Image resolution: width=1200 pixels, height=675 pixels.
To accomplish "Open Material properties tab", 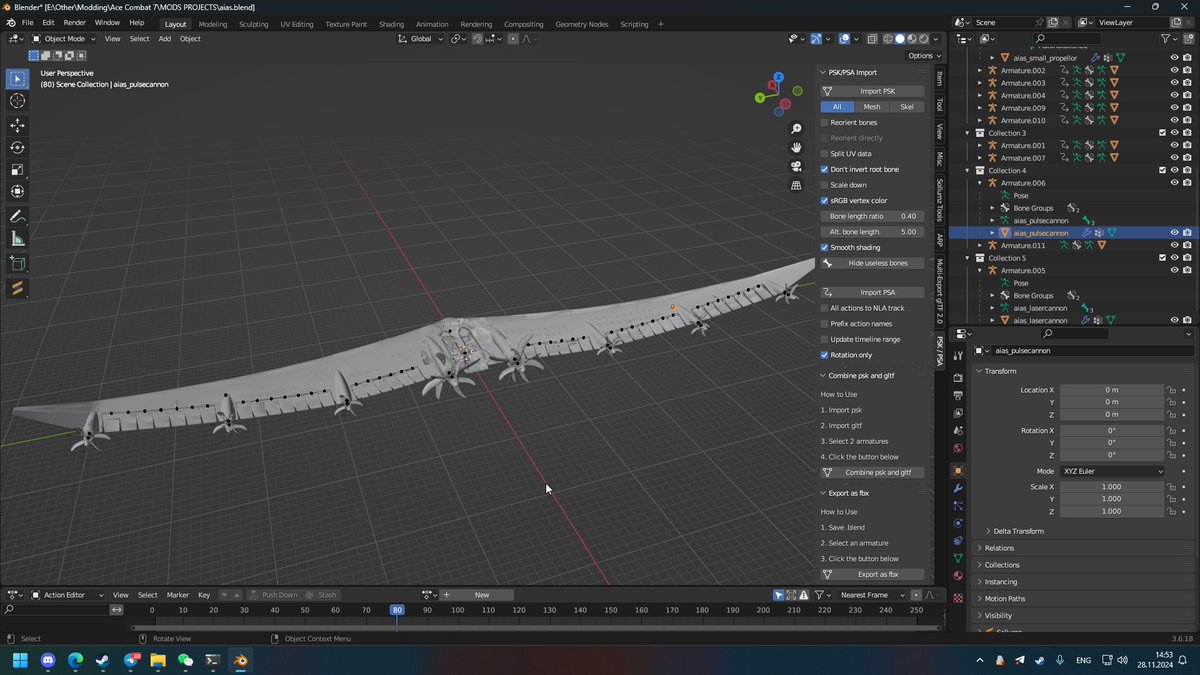I will (958, 576).
